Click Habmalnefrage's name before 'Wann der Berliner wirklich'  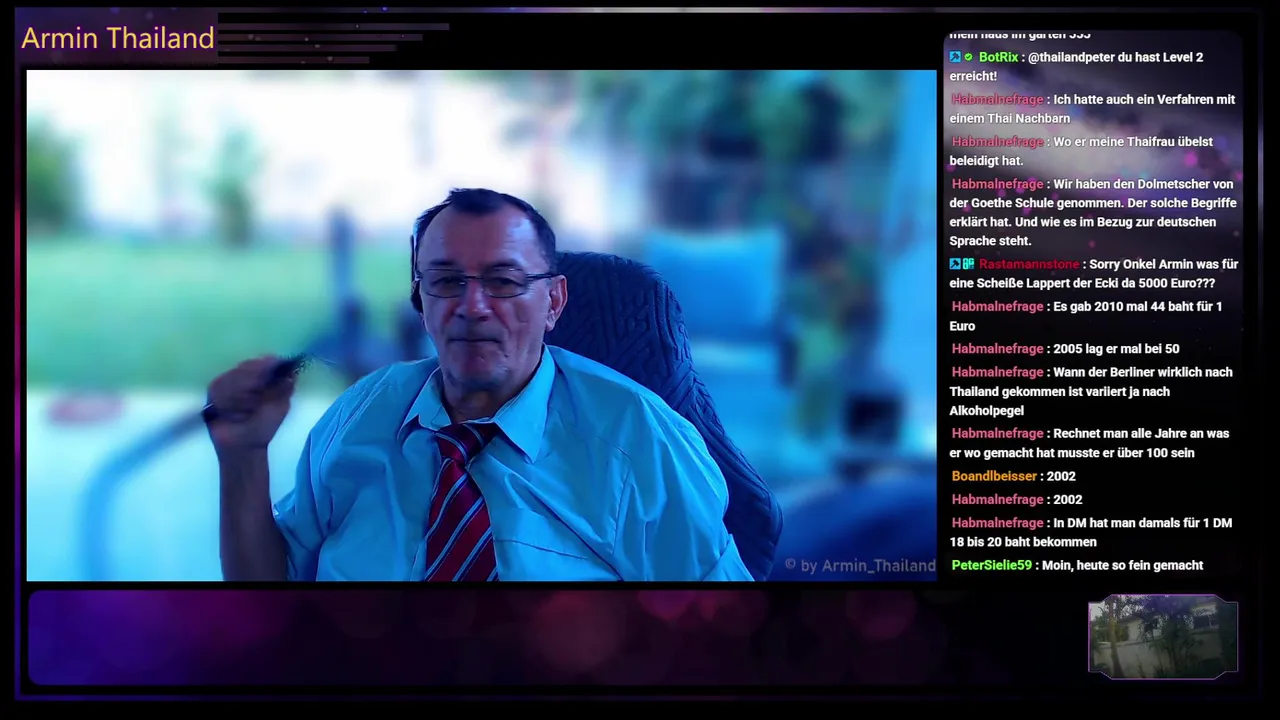click(997, 372)
